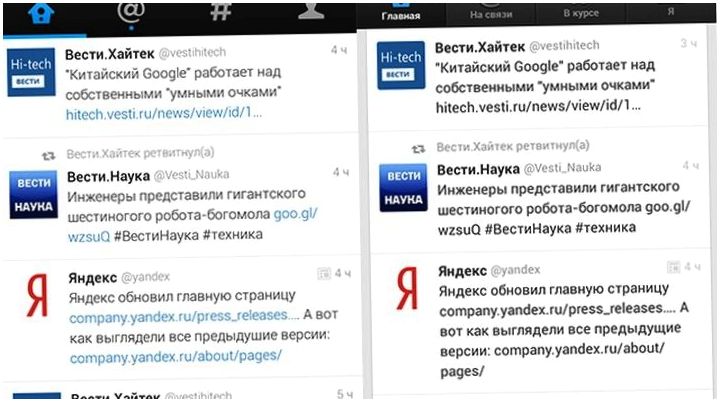Image resolution: width=720 pixels, height=402 pixels.
Task: Open company.yandex.ru/press_releases link in right tweet
Action: tap(557, 309)
